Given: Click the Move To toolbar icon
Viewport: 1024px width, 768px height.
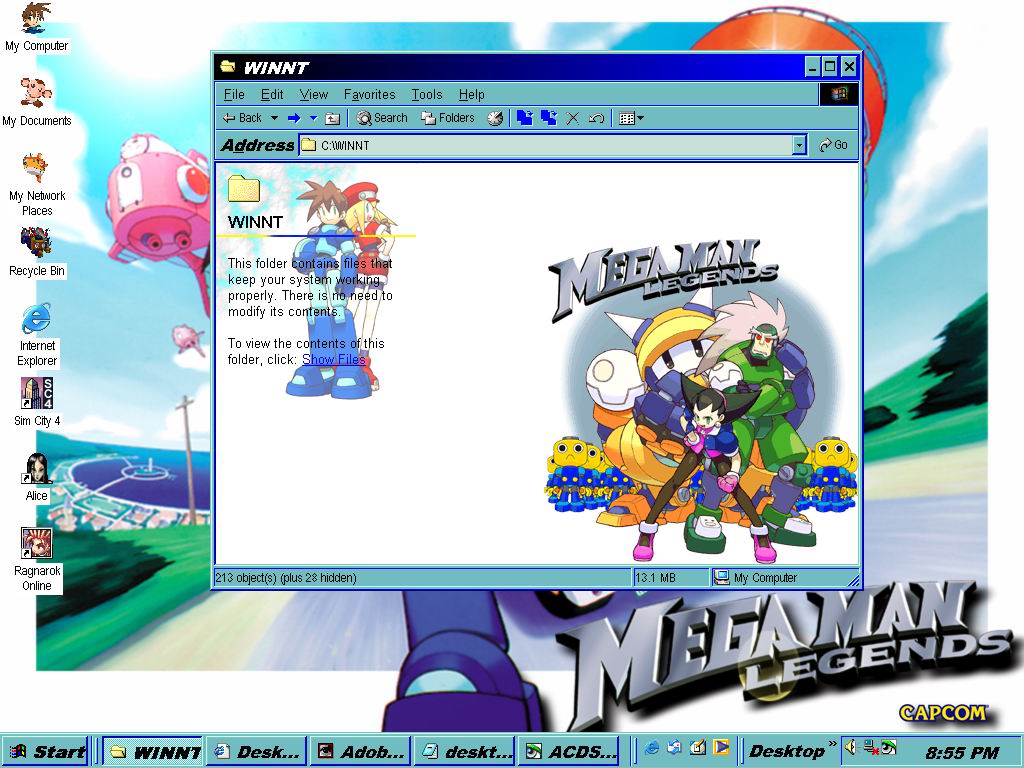Looking at the screenshot, I should (524, 118).
